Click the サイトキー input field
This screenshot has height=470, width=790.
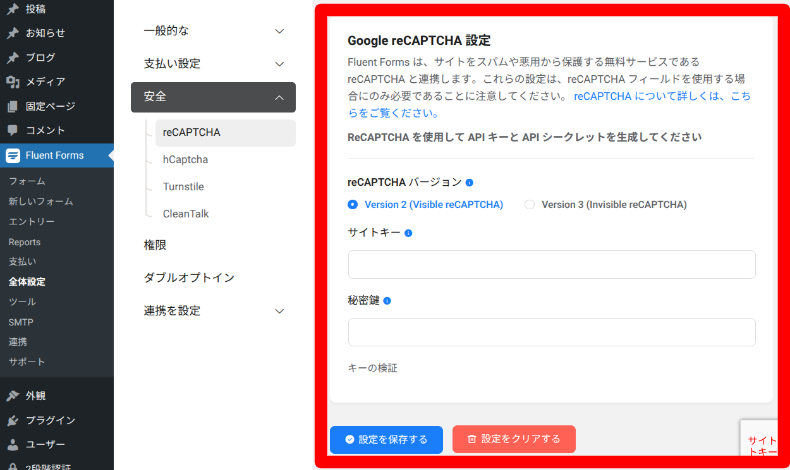[x=552, y=264]
